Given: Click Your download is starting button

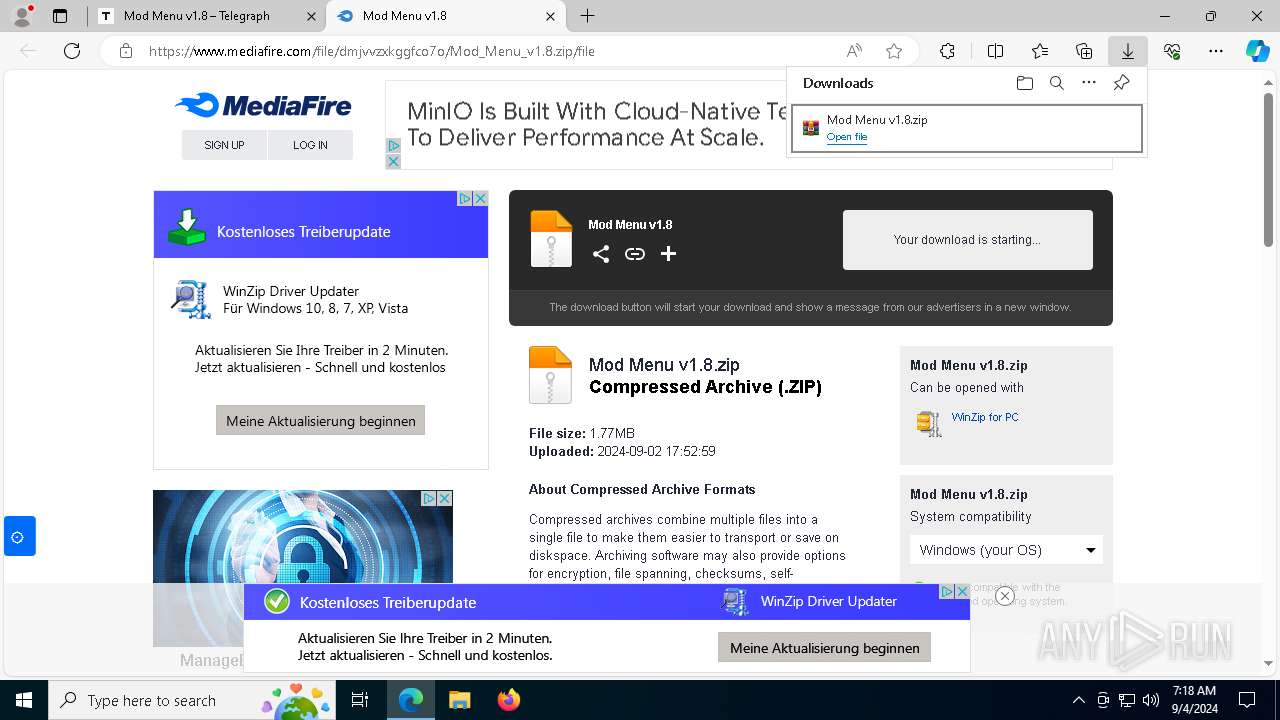Looking at the screenshot, I should 967,240.
